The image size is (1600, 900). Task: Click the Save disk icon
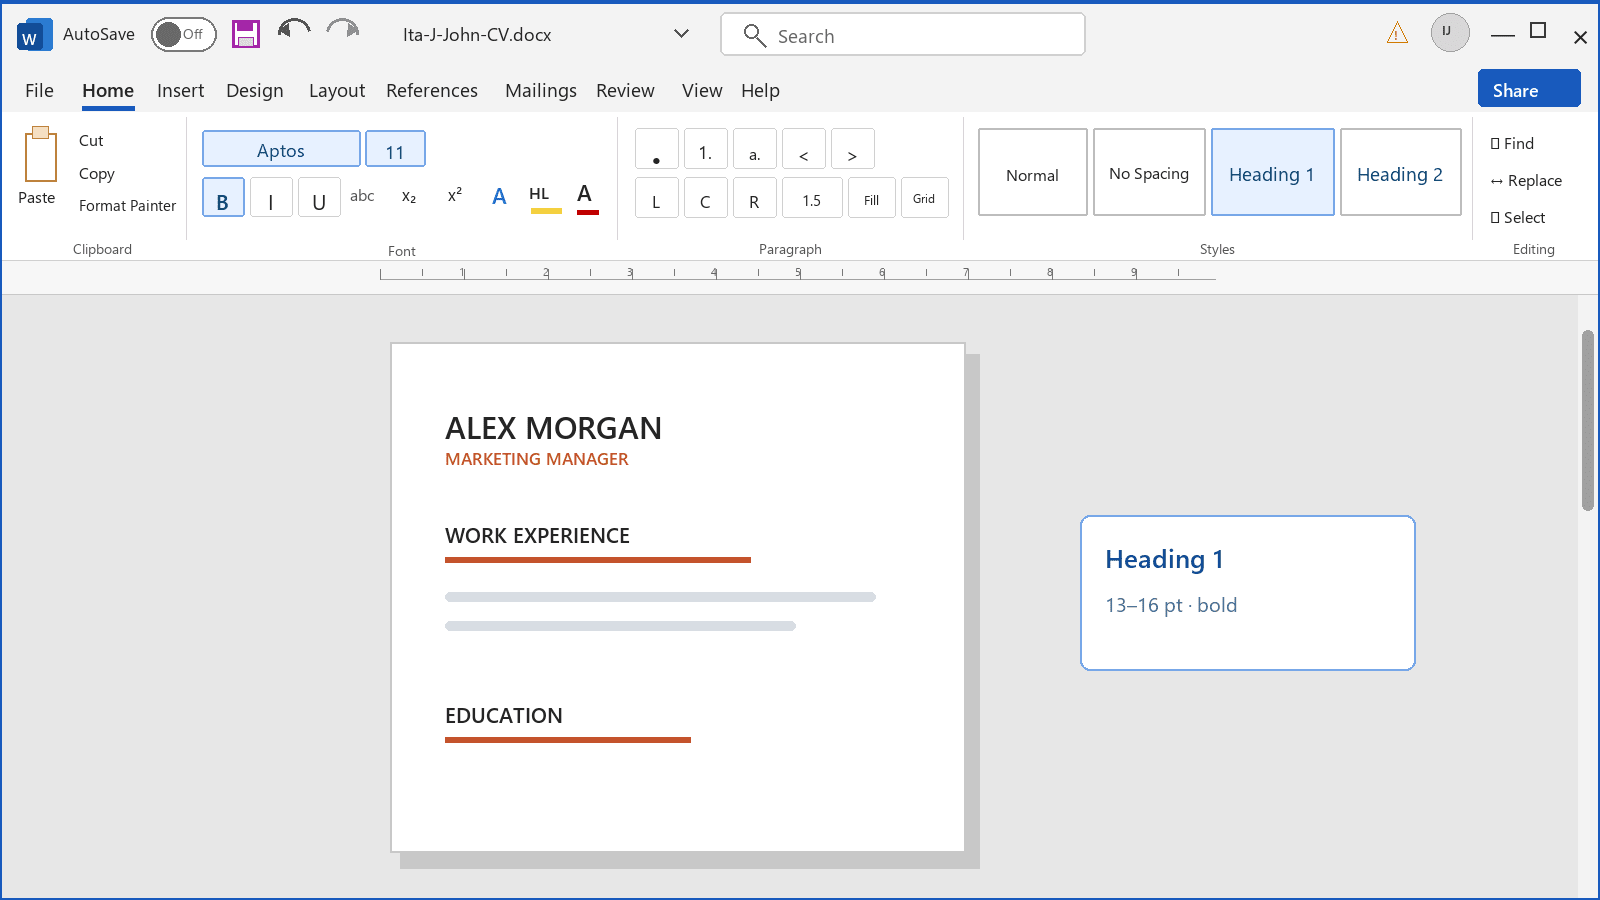pyautogui.click(x=246, y=34)
